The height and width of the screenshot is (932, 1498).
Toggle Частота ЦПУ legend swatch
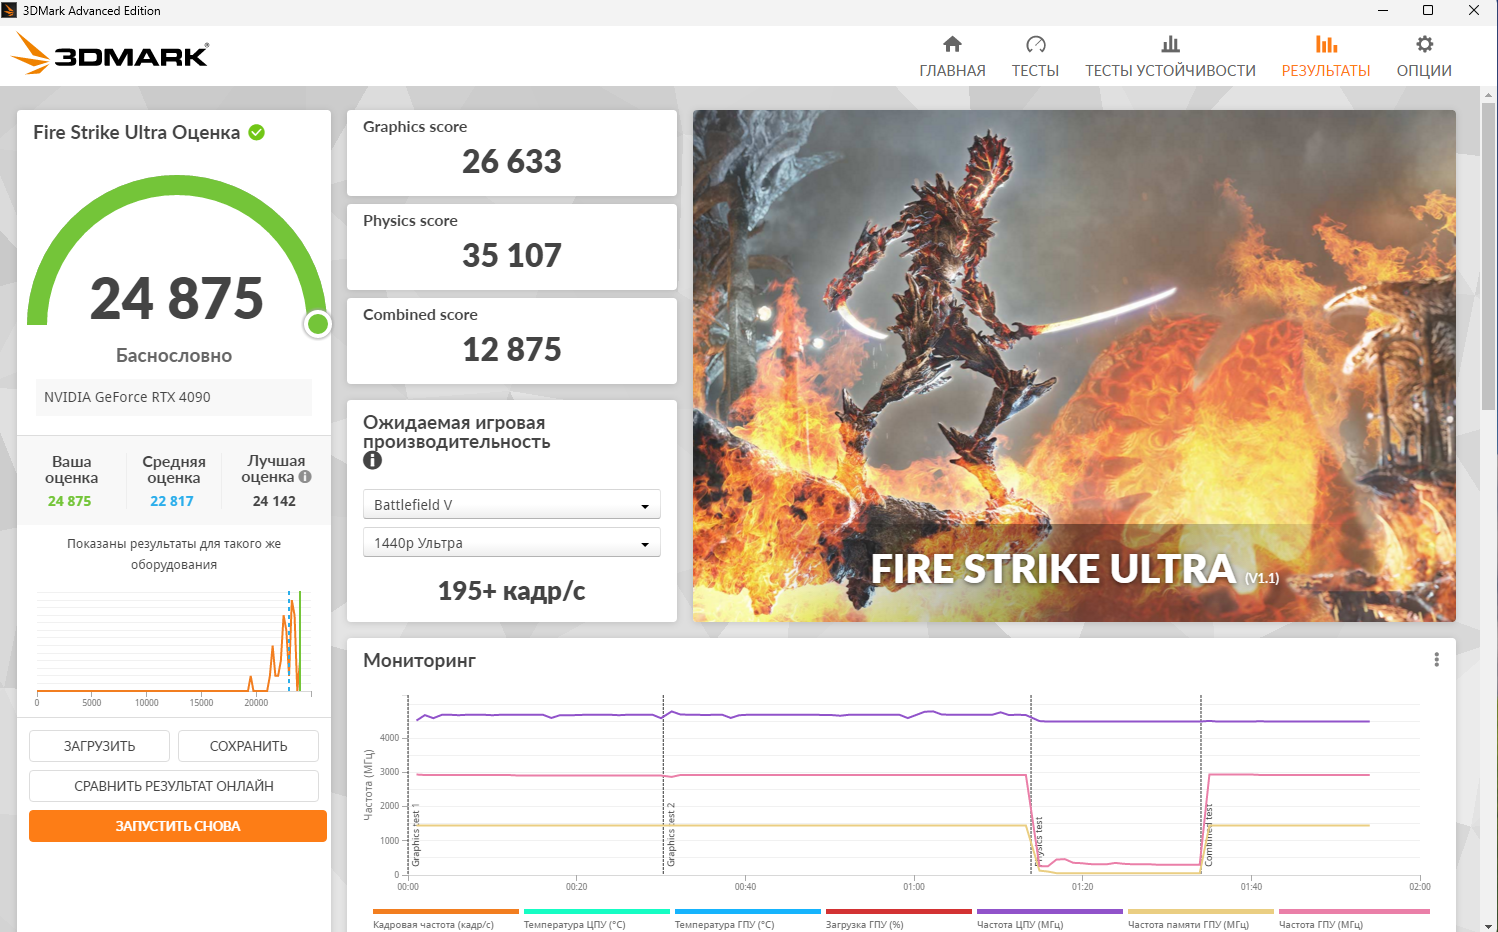(x=1050, y=911)
